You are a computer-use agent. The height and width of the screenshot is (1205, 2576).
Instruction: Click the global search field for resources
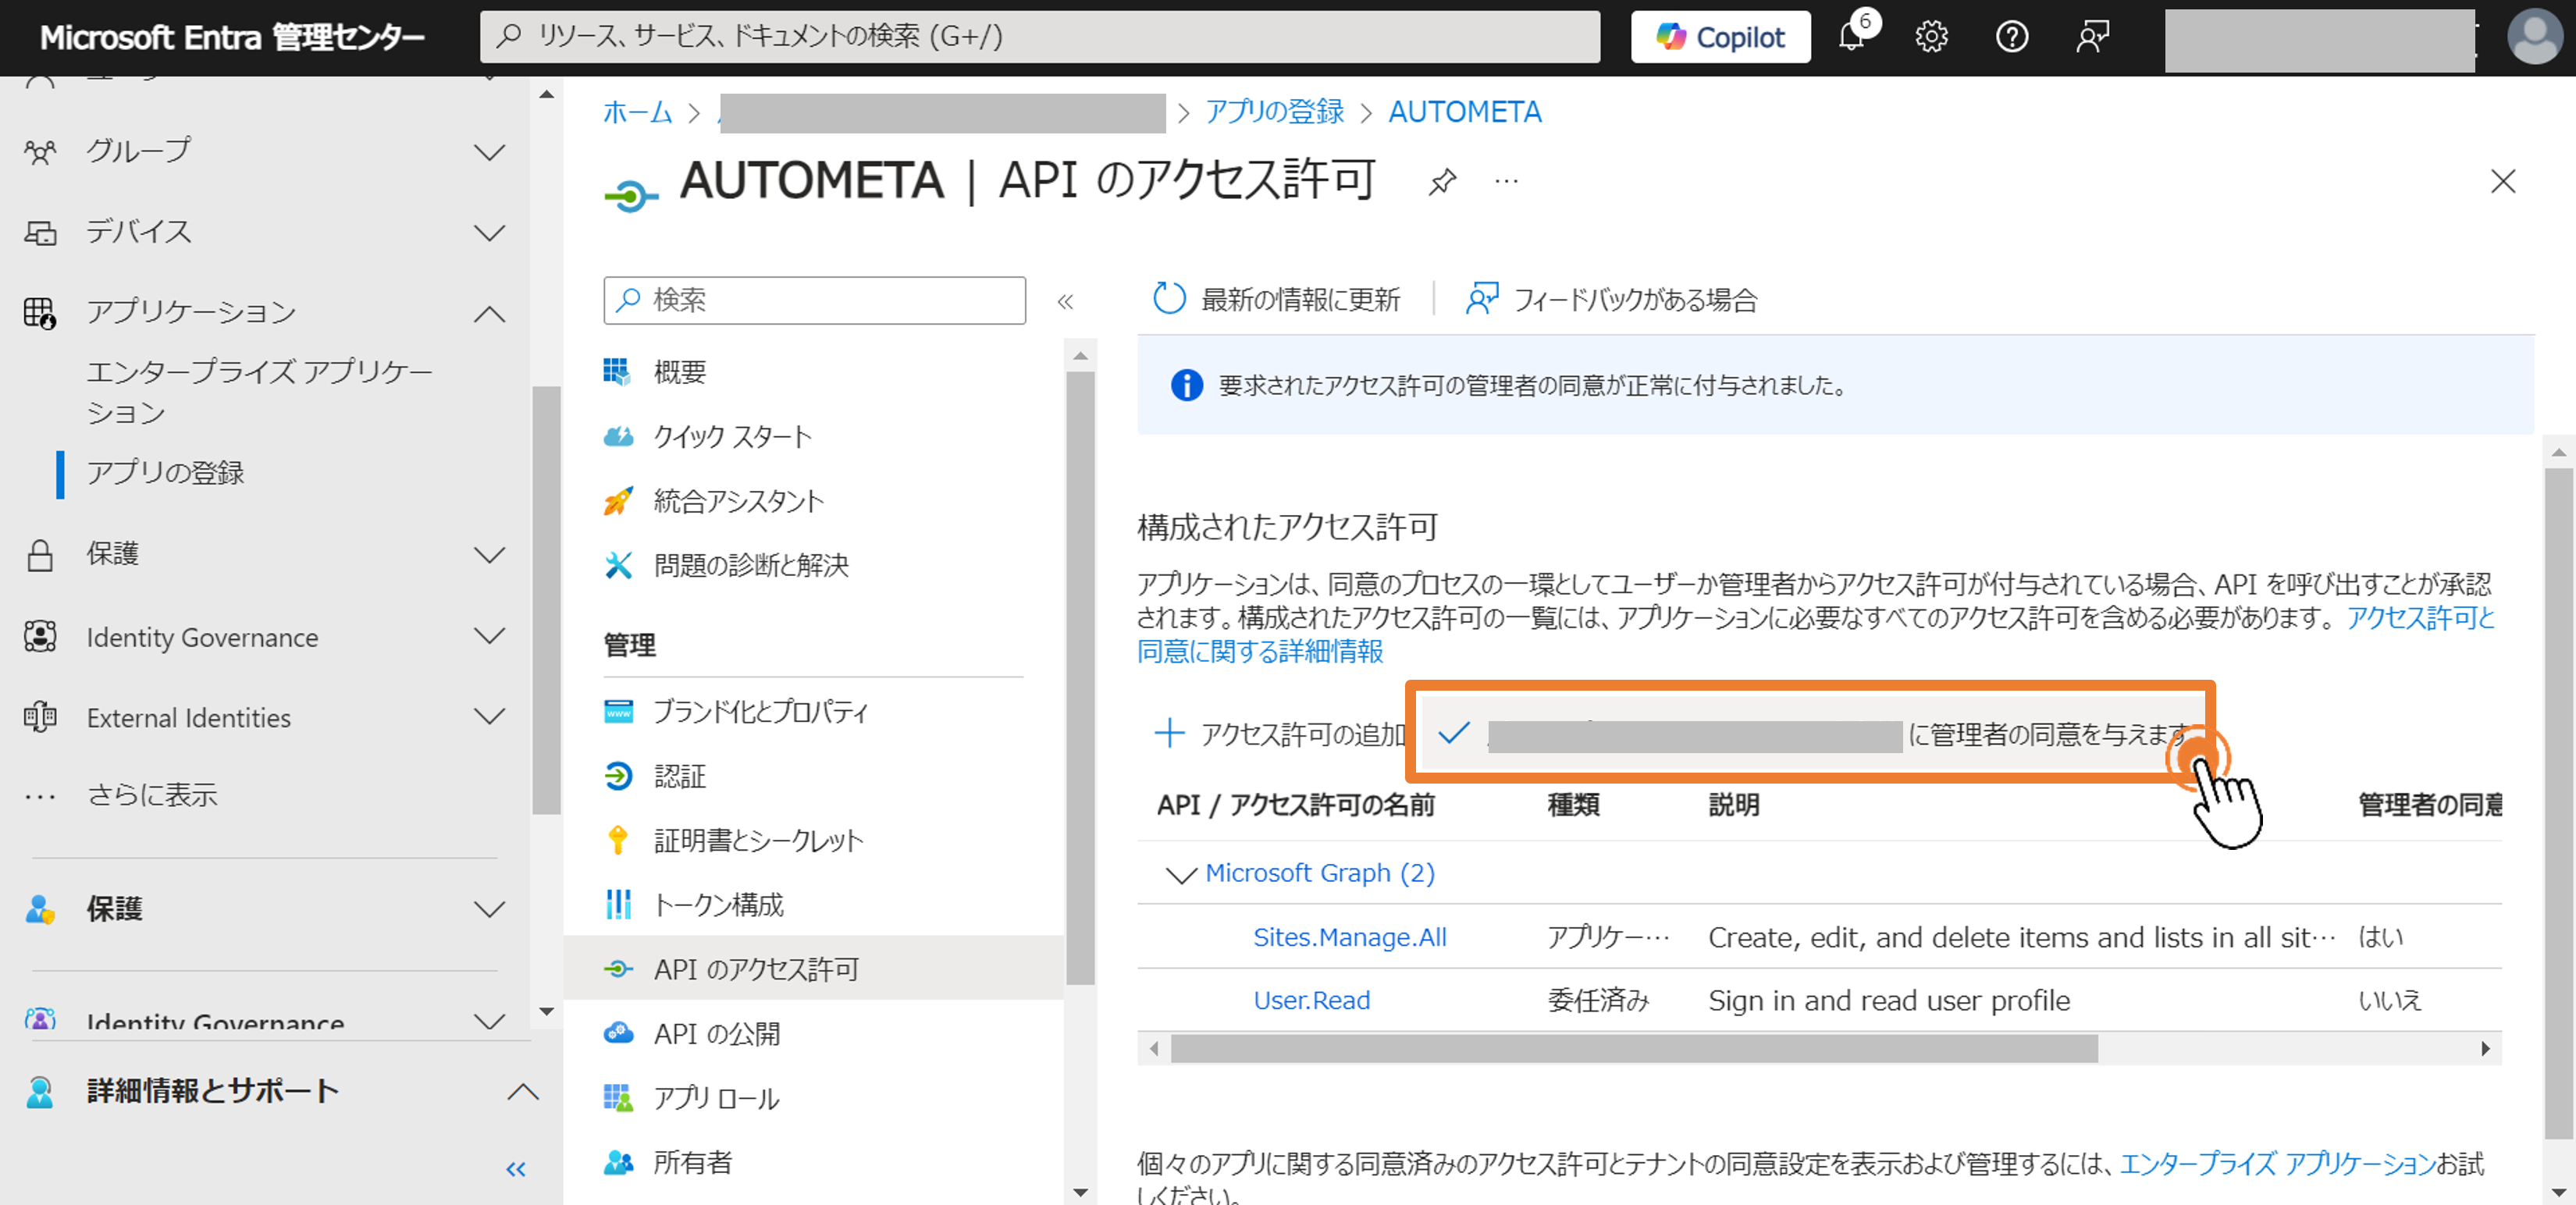1040,37
